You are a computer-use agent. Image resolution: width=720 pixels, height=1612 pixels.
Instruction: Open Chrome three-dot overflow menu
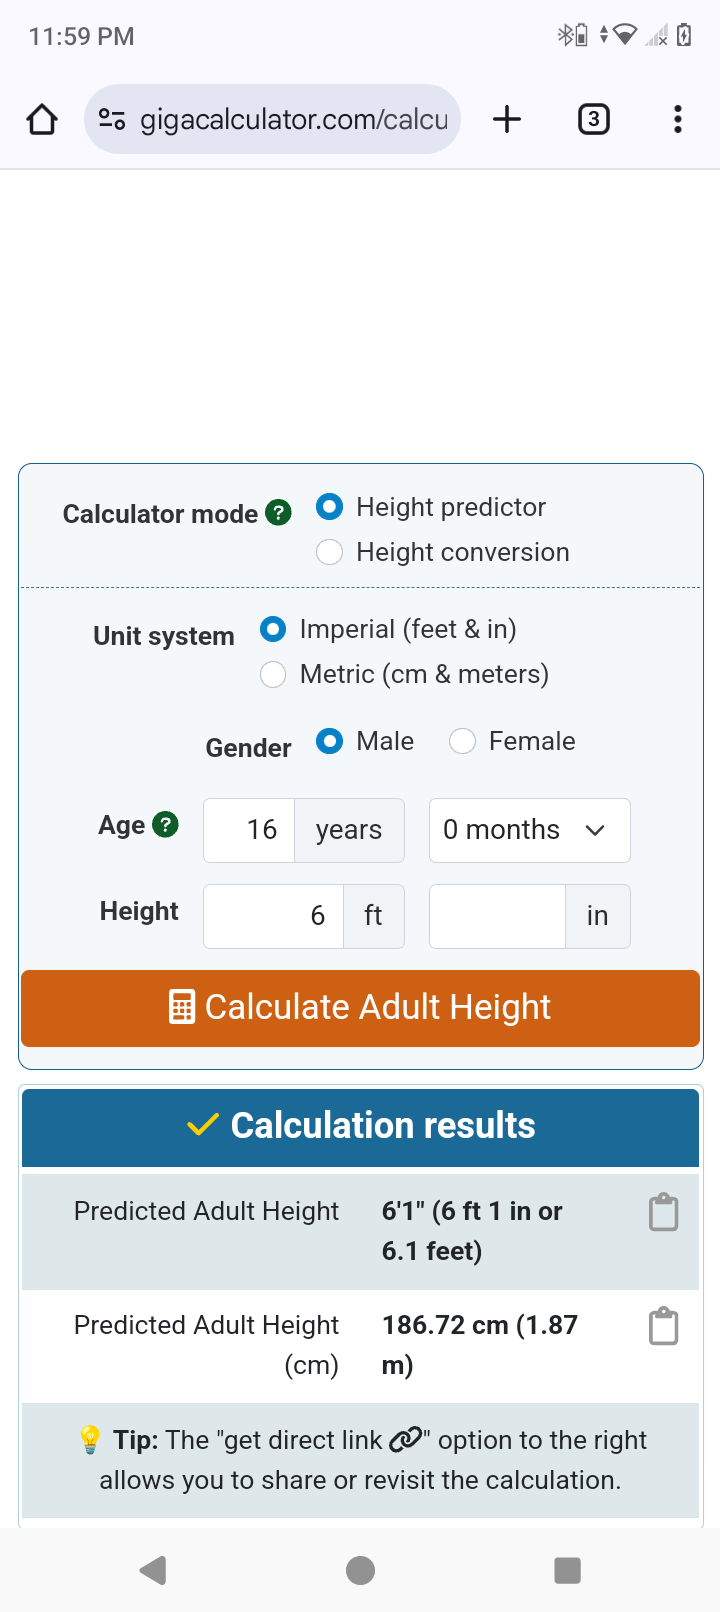tap(678, 120)
